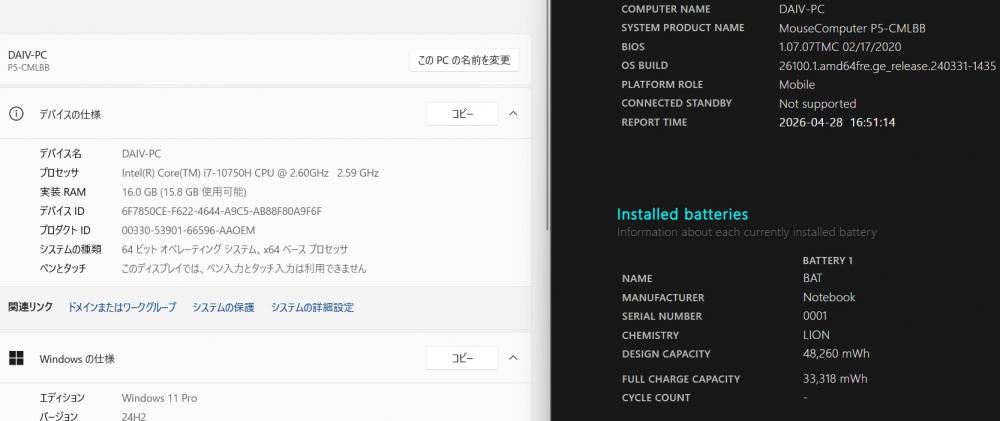Open the システムの保護 link
This screenshot has width=1000, height=421.
click(223, 307)
